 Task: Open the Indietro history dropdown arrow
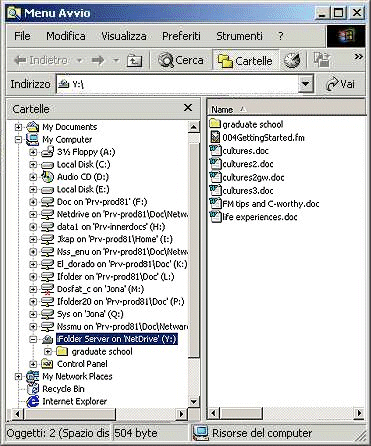79,61
